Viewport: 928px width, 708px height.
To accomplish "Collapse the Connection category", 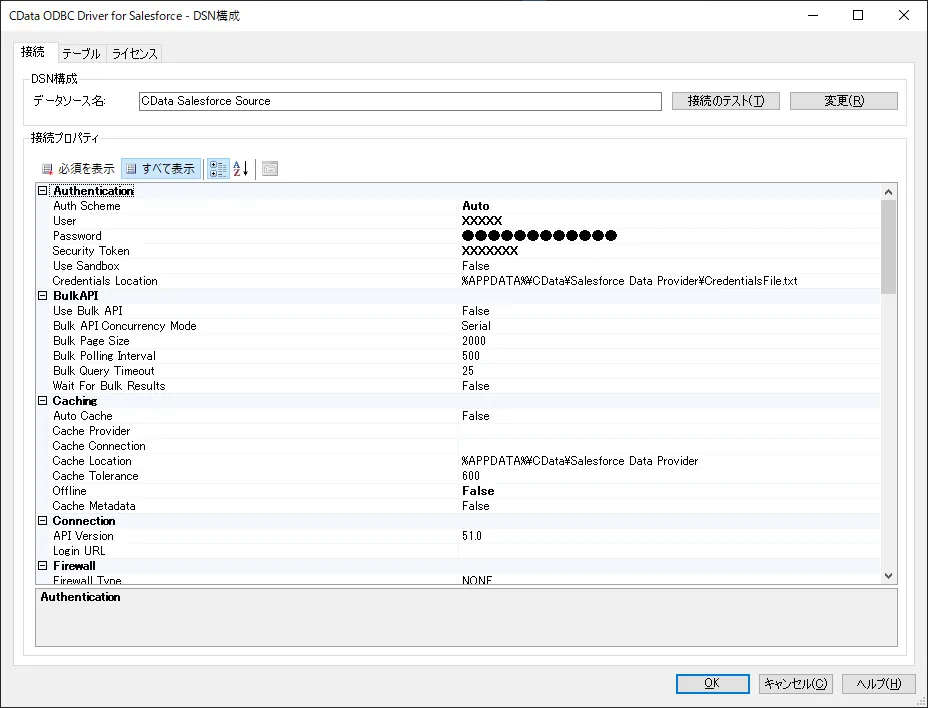I will 43,521.
